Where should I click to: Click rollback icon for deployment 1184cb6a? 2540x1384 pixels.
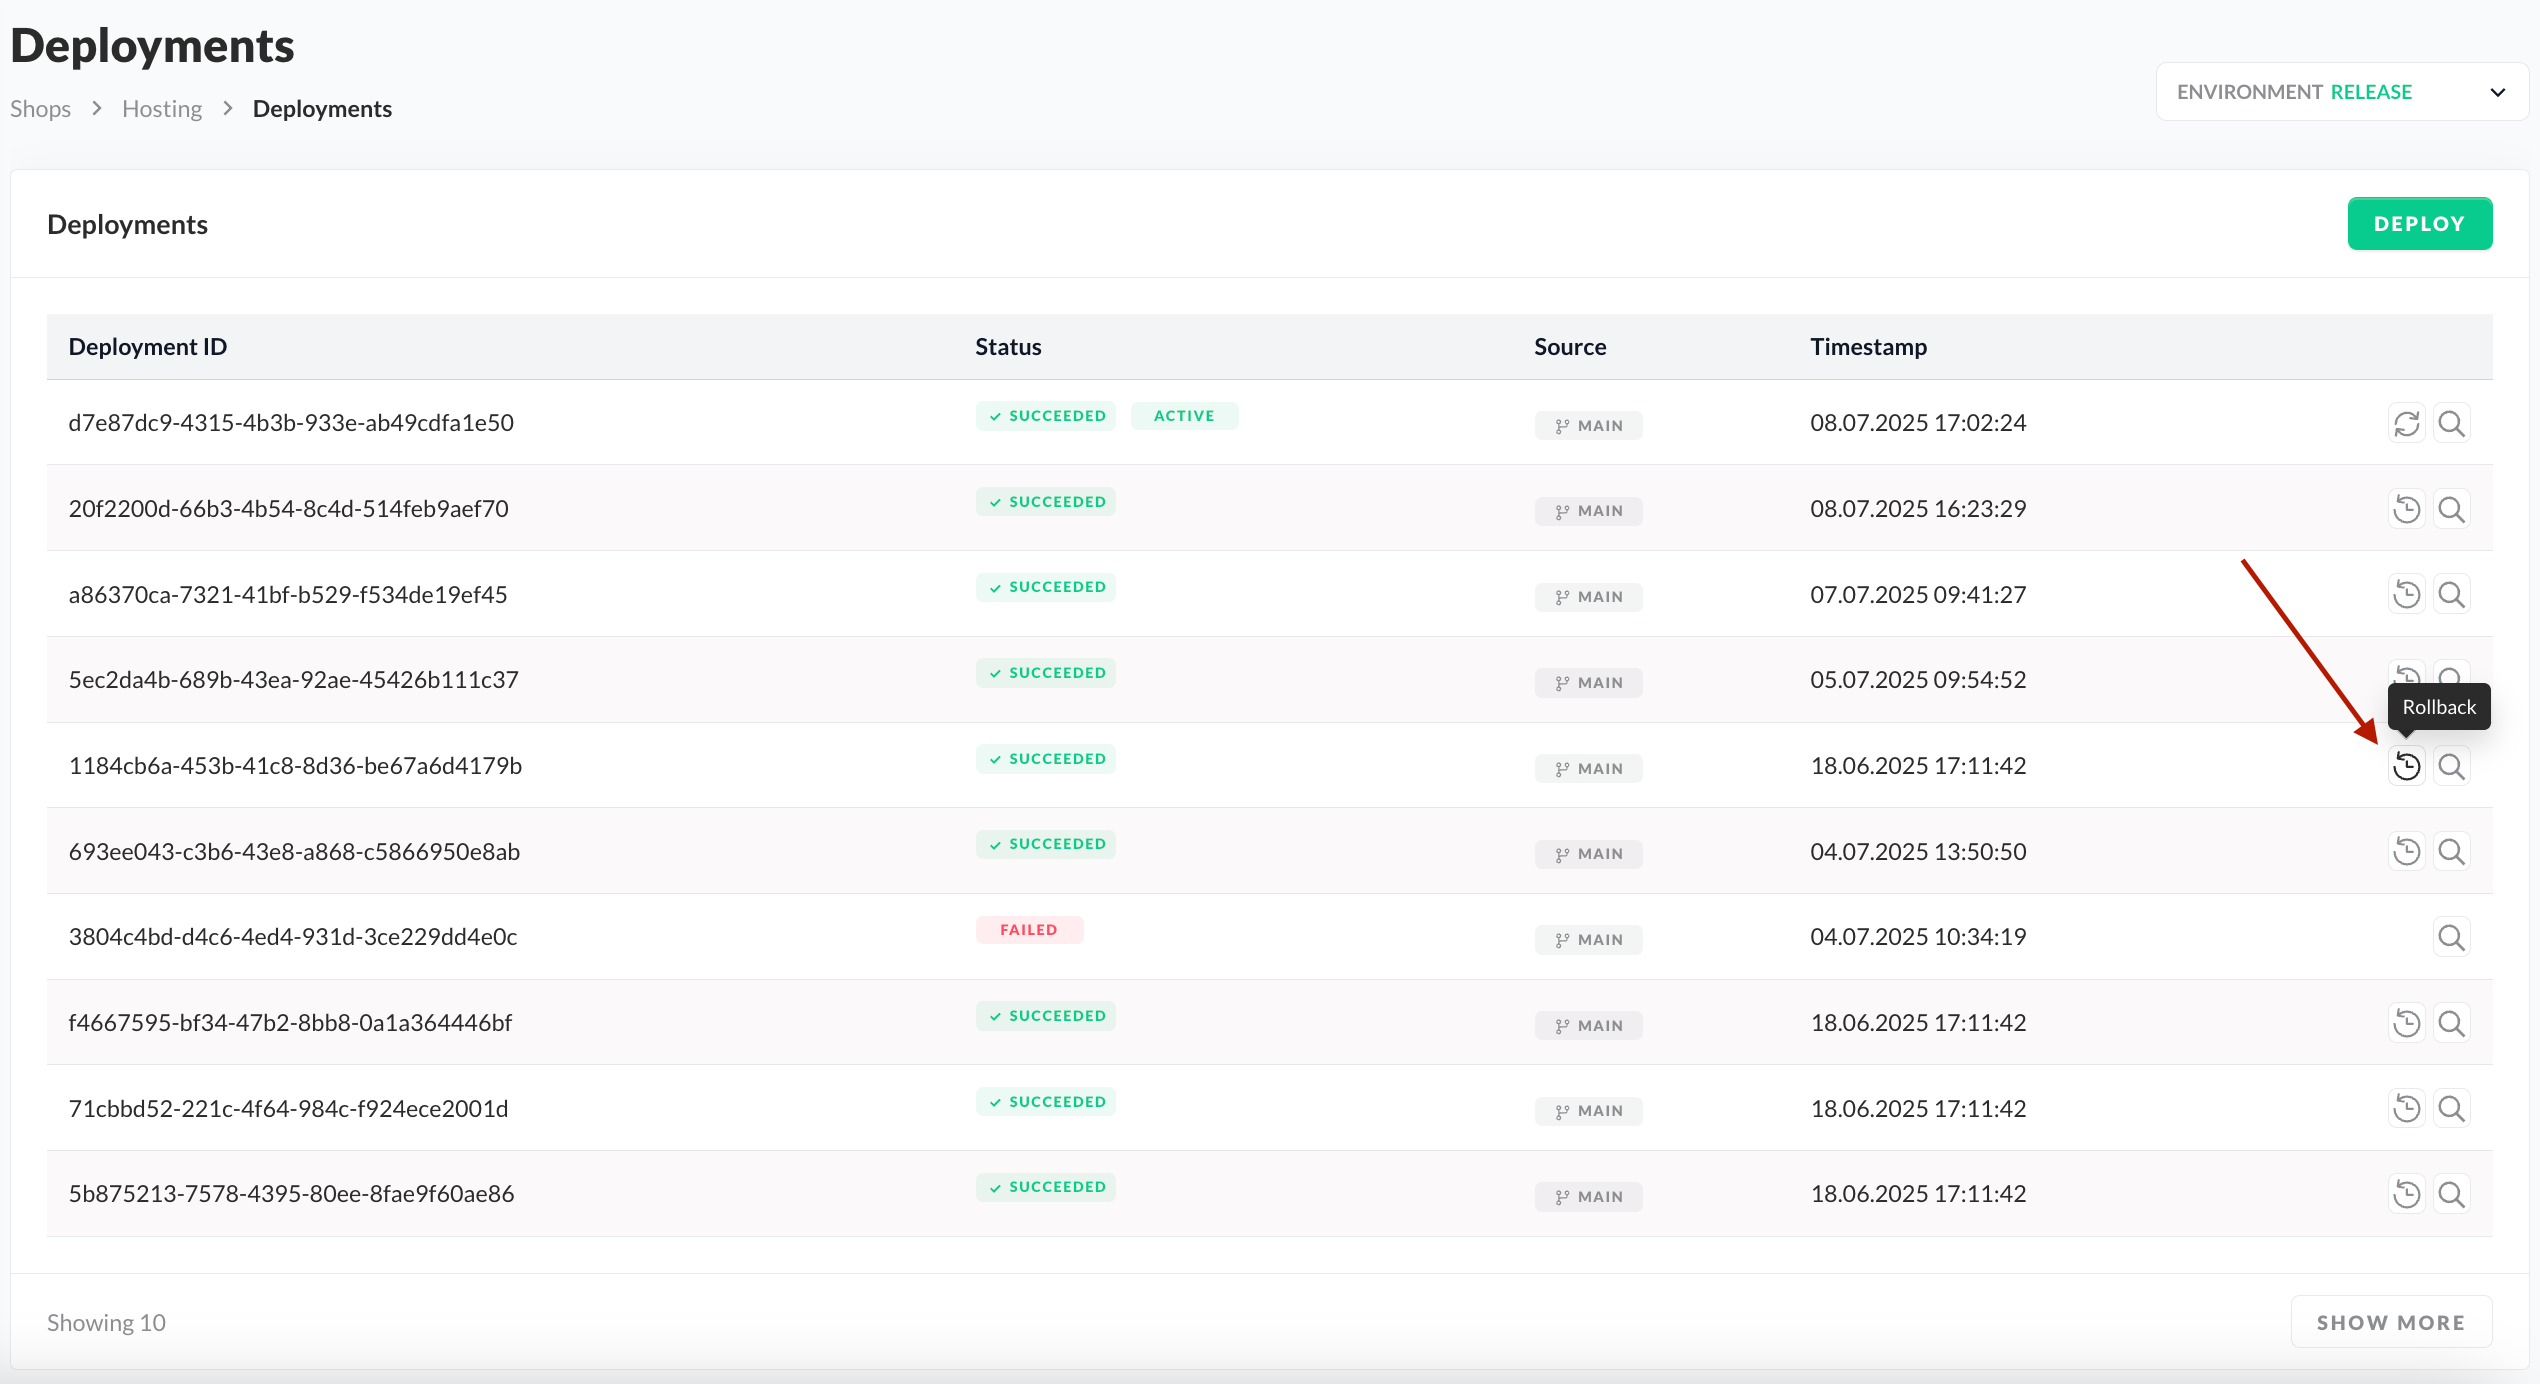(x=2406, y=766)
